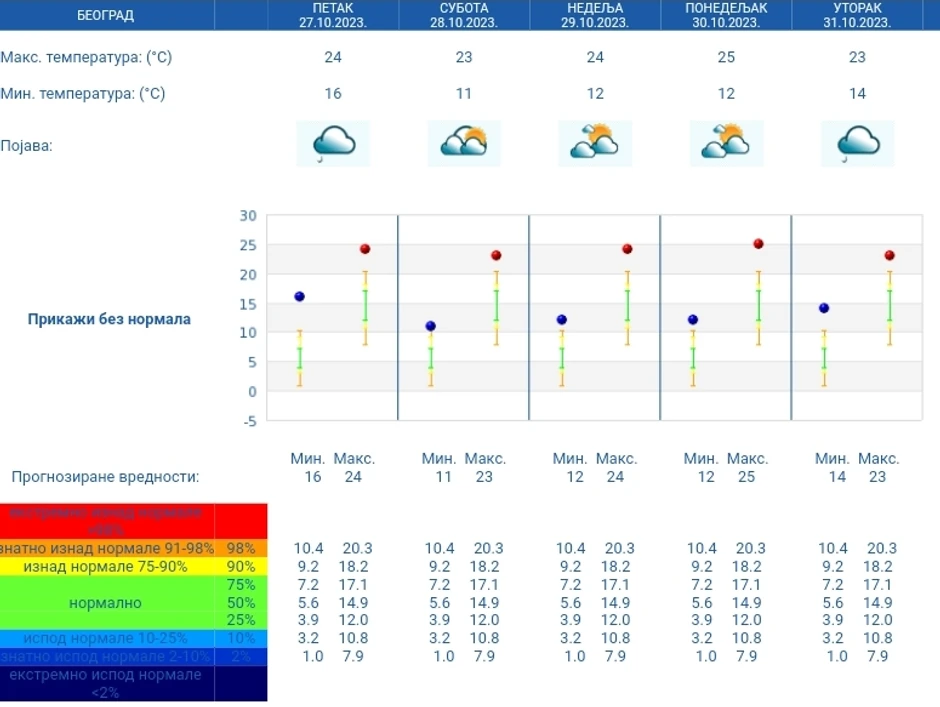Select the ПЕТАК 27.10.2023 column header
This screenshot has height=707, width=940.
click(x=333, y=15)
